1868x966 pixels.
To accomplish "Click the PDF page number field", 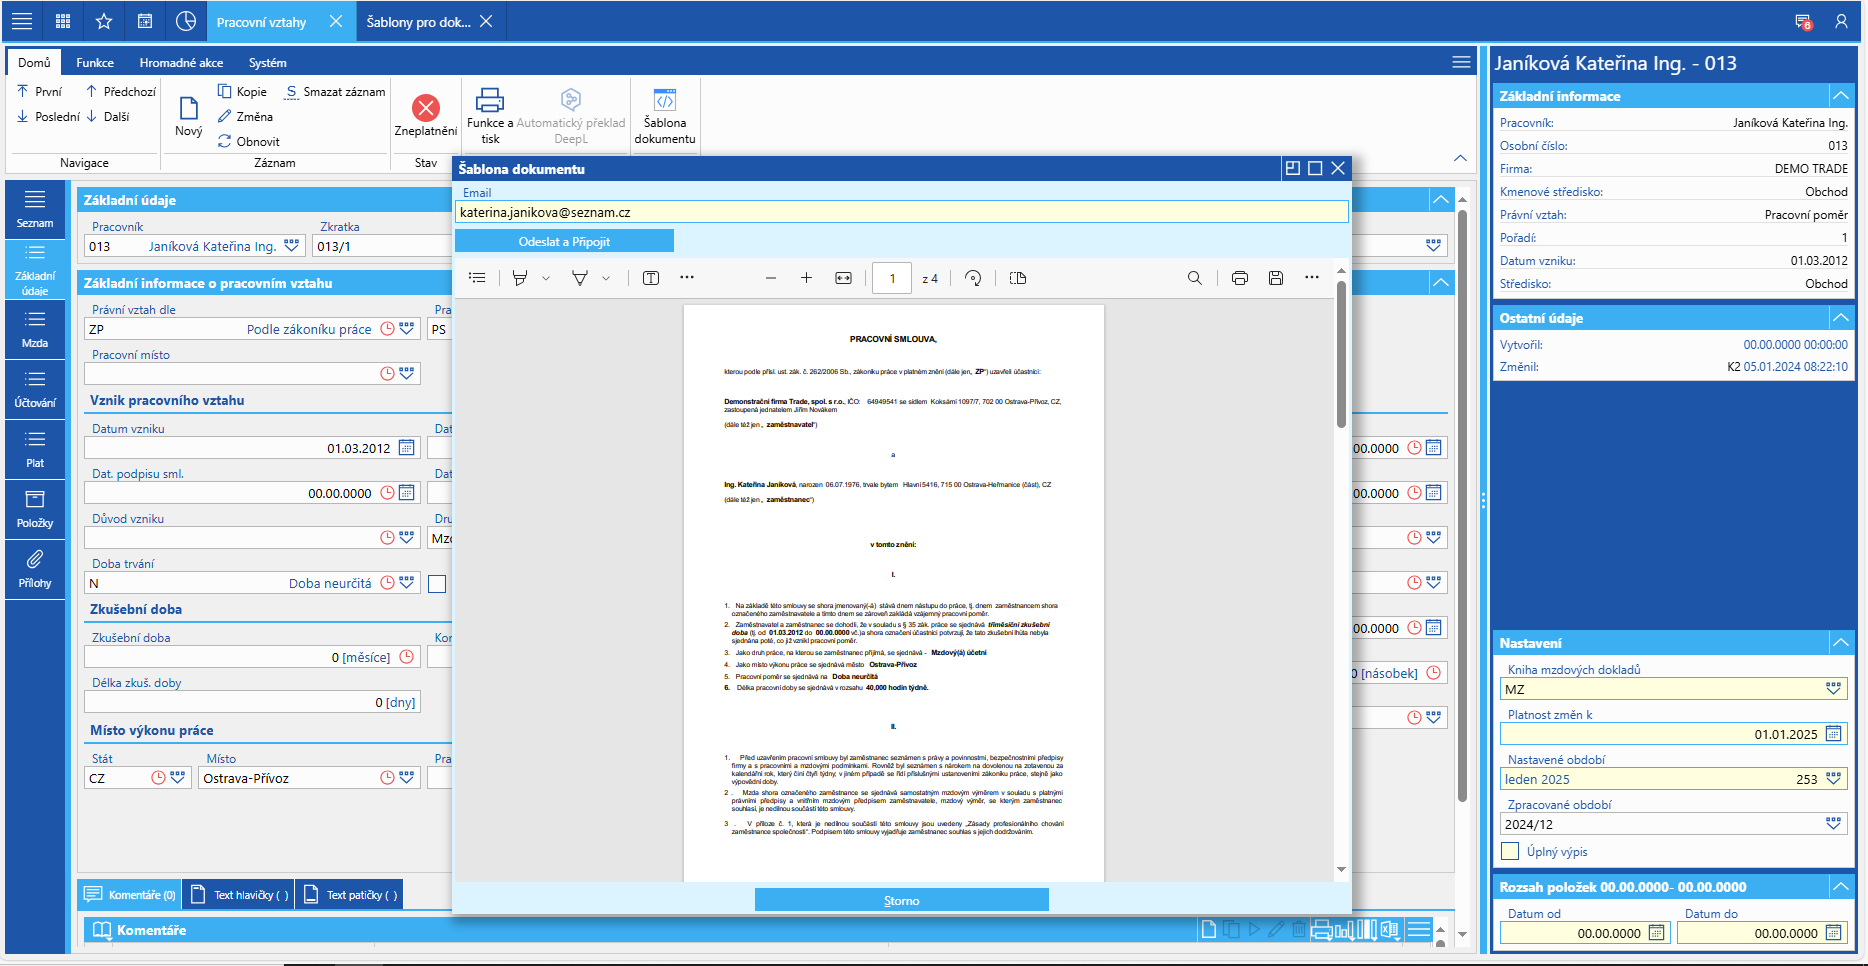I will 891,278.
